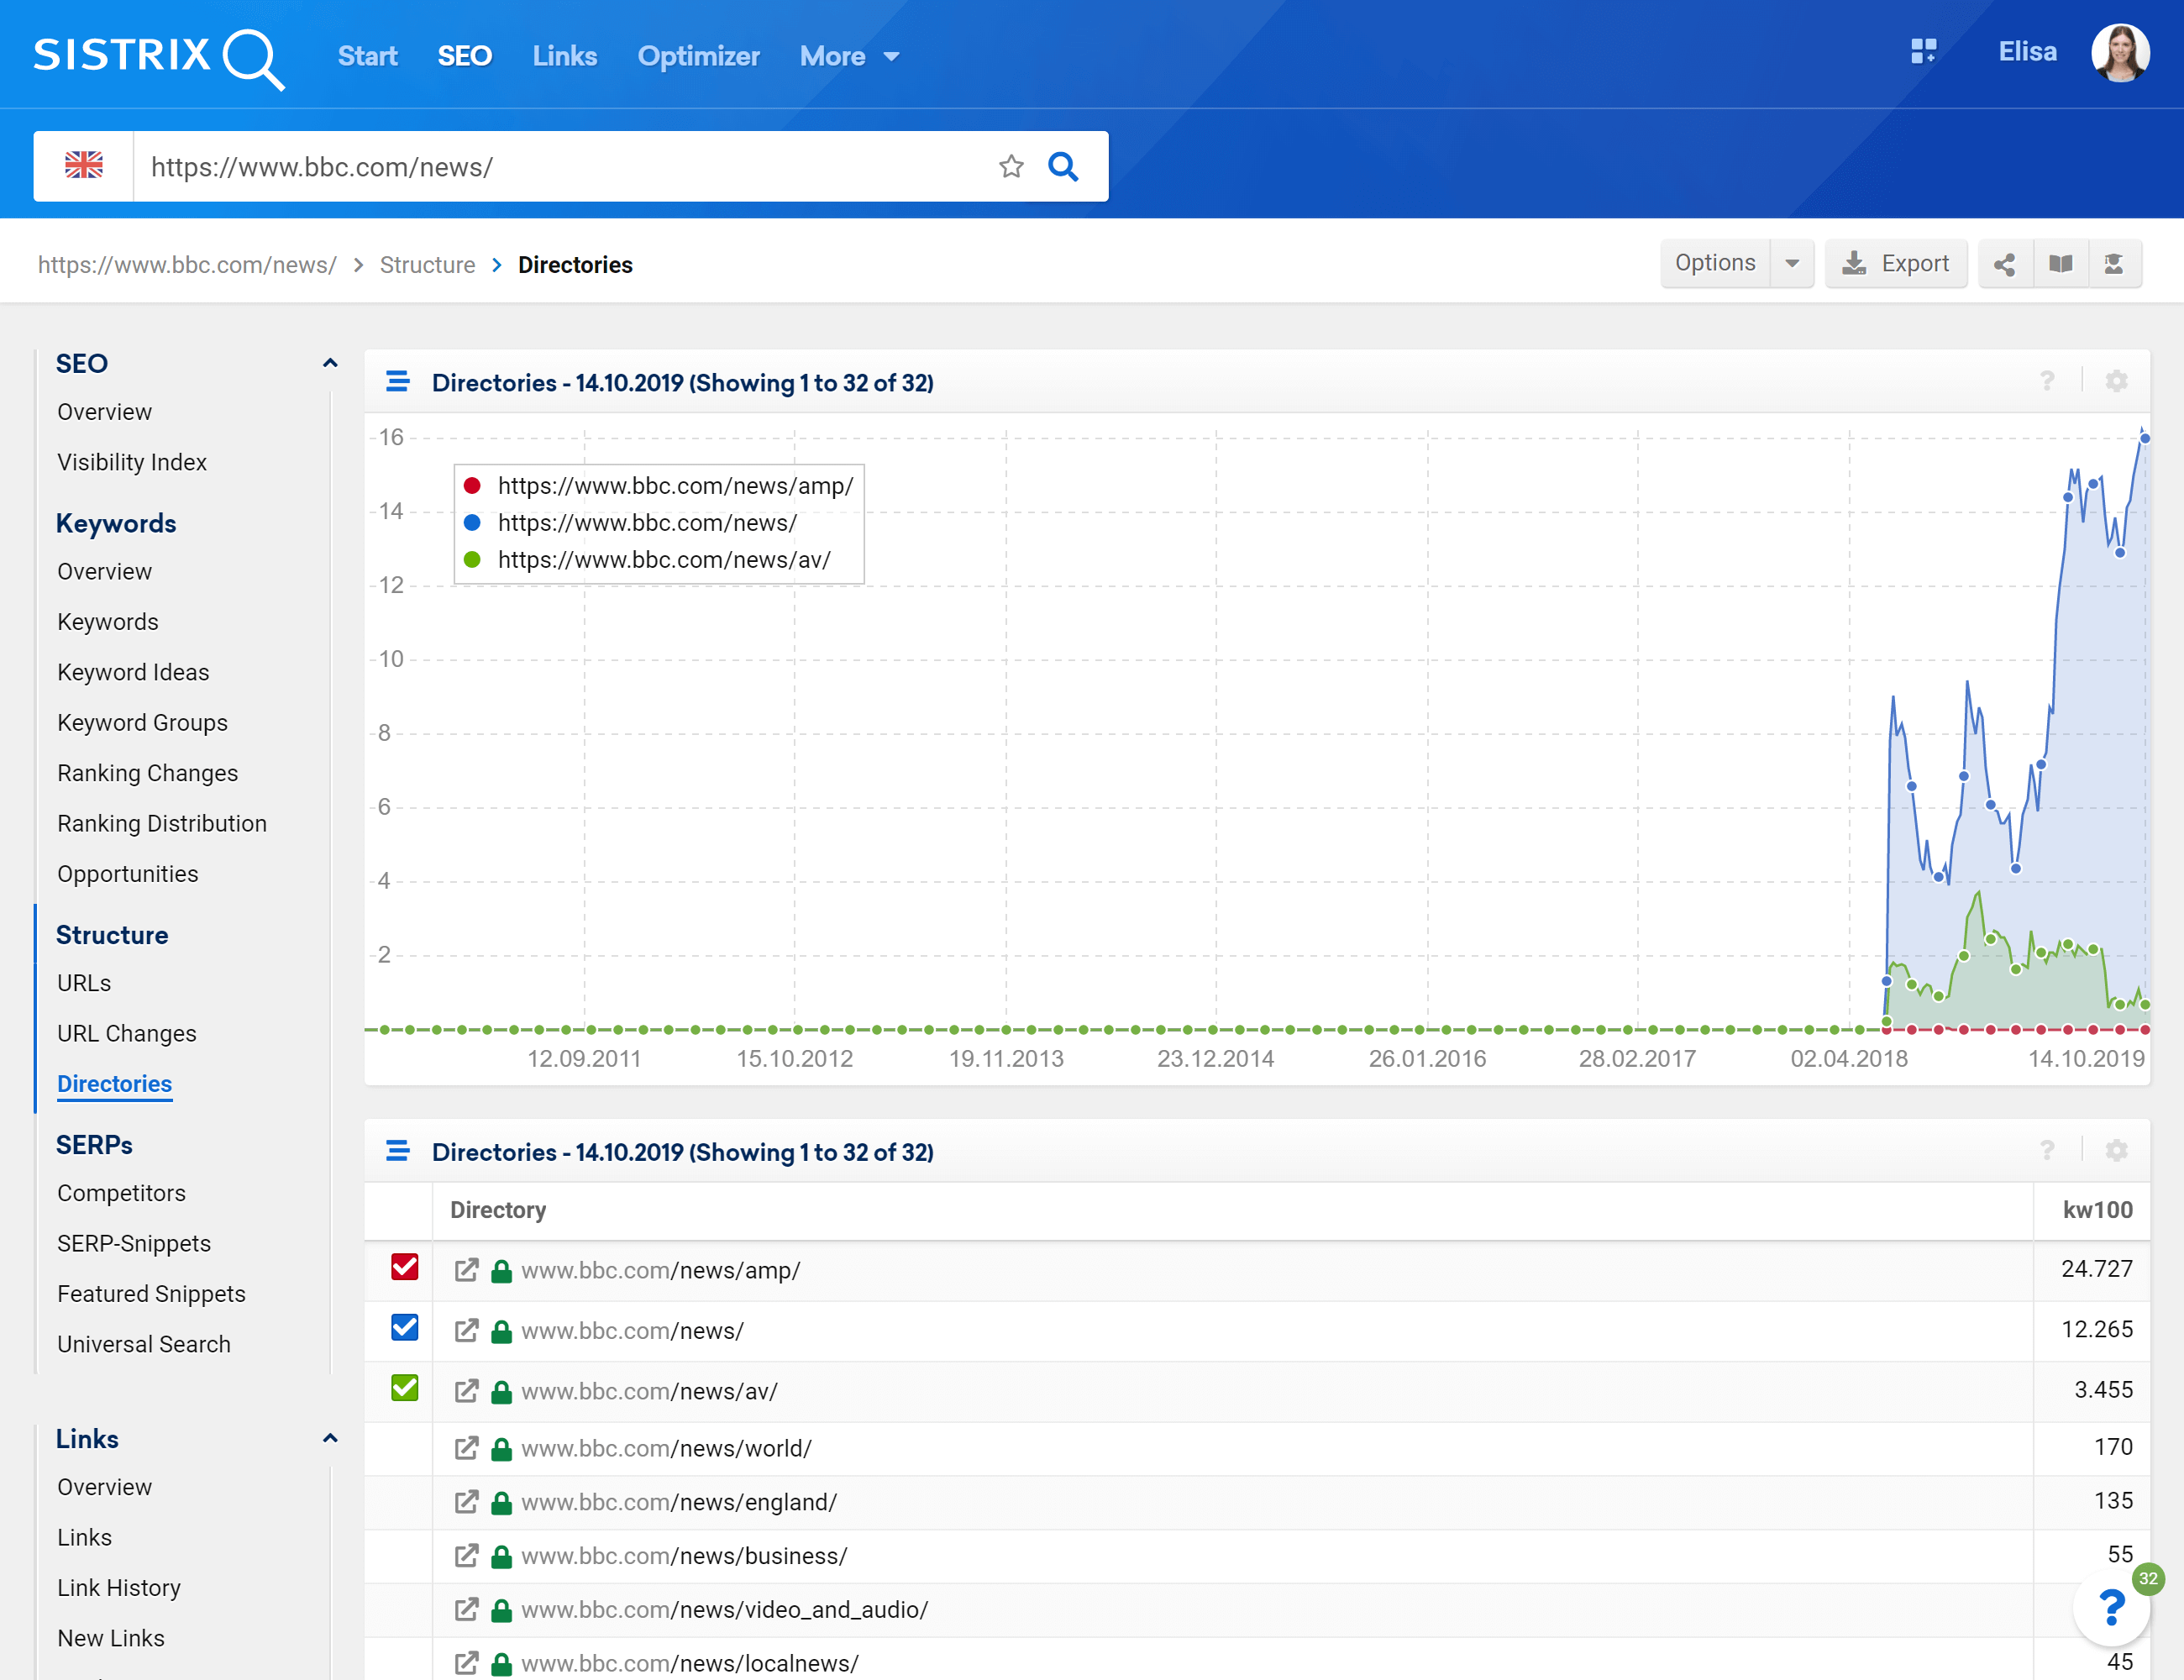This screenshot has height=1680, width=2184.
Task: Open Ranking Distribution in sidebar
Action: click(162, 823)
